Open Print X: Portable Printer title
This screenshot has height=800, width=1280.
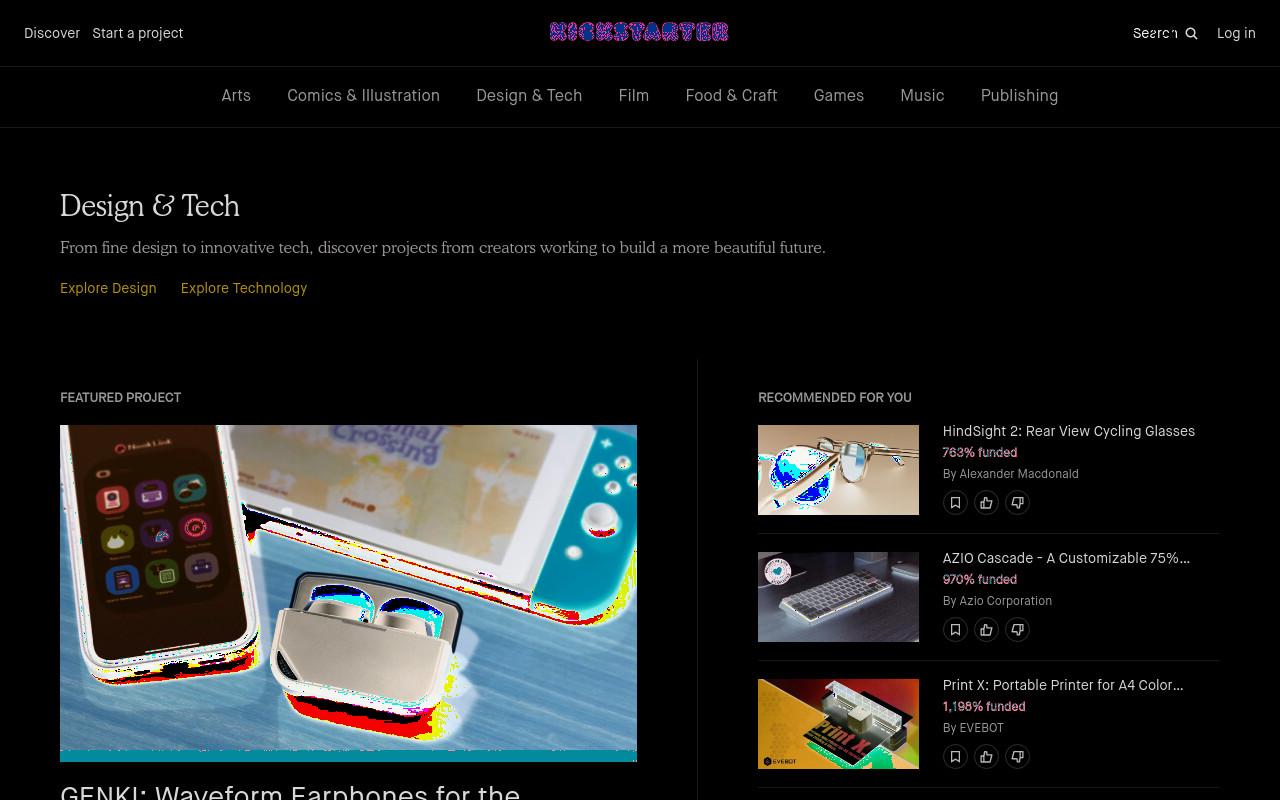(x=1063, y=685)
